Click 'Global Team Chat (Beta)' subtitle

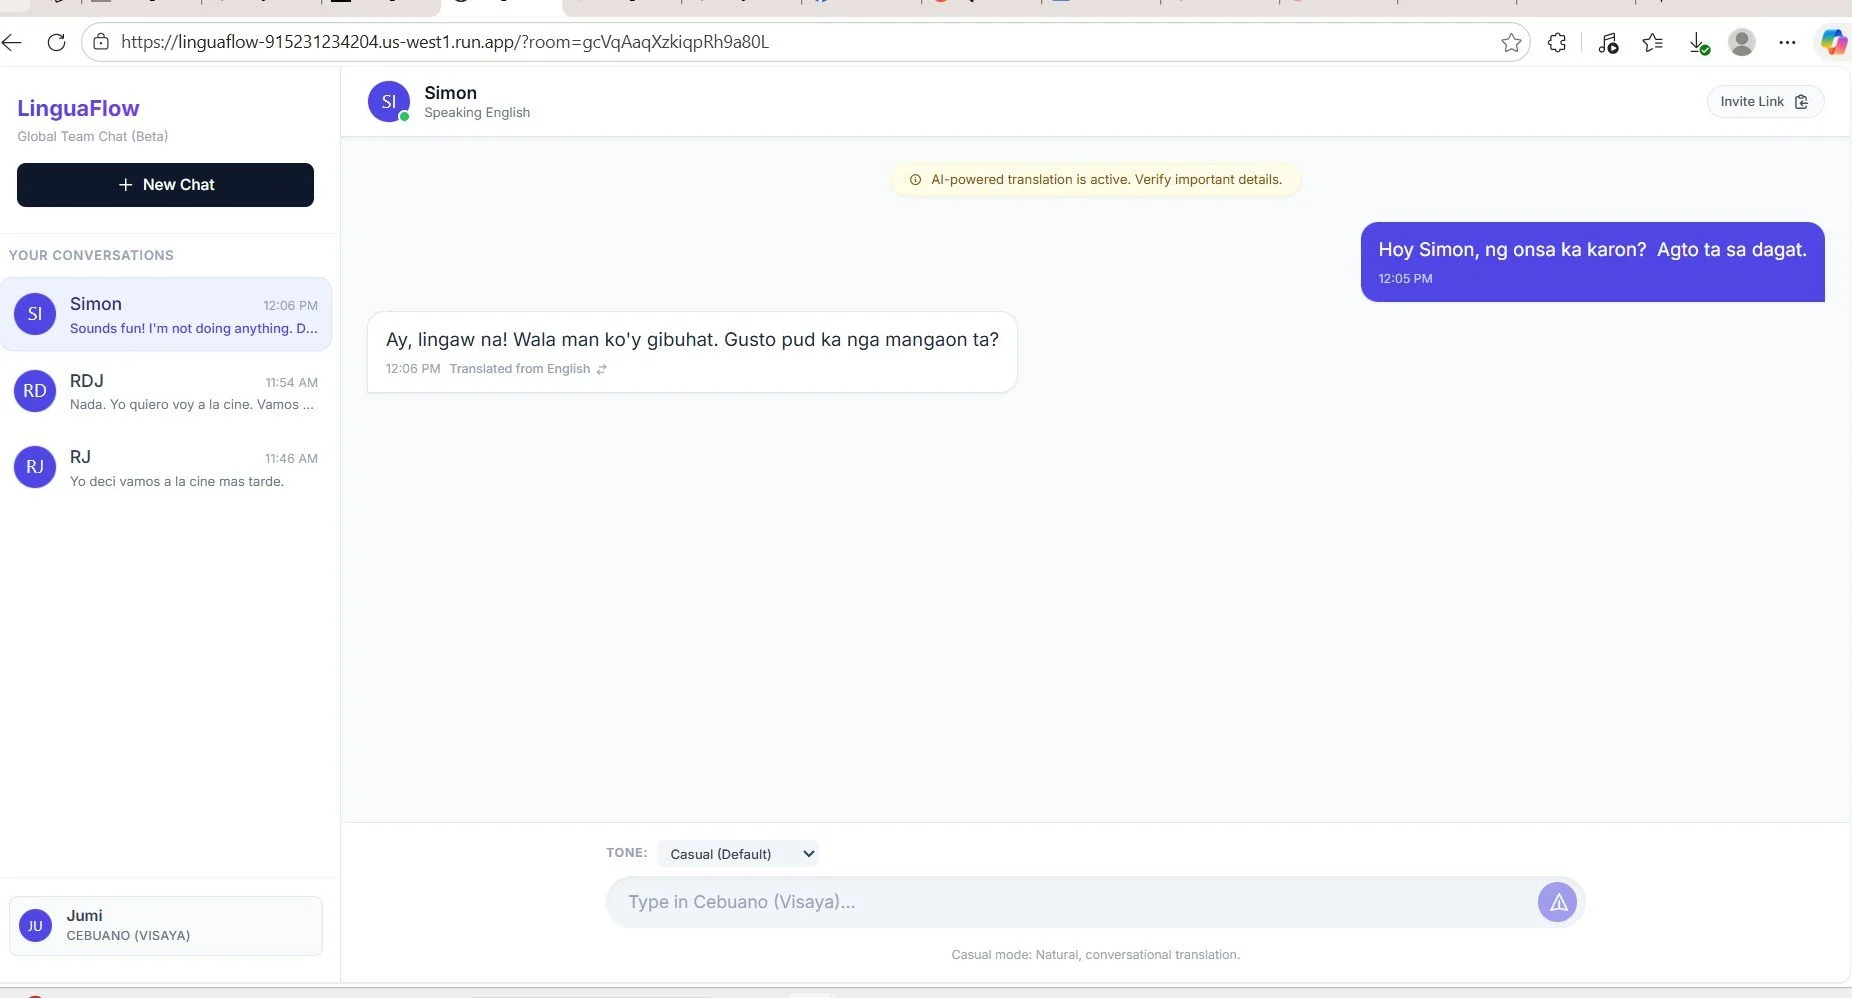pos(92,137)
